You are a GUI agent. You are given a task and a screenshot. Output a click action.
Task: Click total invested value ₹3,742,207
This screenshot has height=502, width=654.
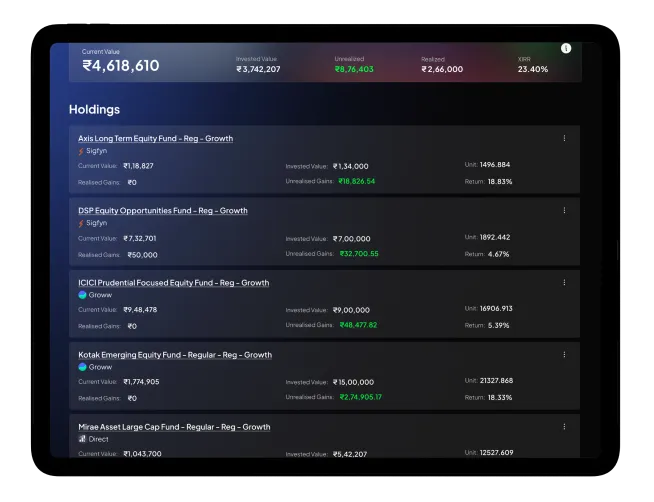coord(258,69)
